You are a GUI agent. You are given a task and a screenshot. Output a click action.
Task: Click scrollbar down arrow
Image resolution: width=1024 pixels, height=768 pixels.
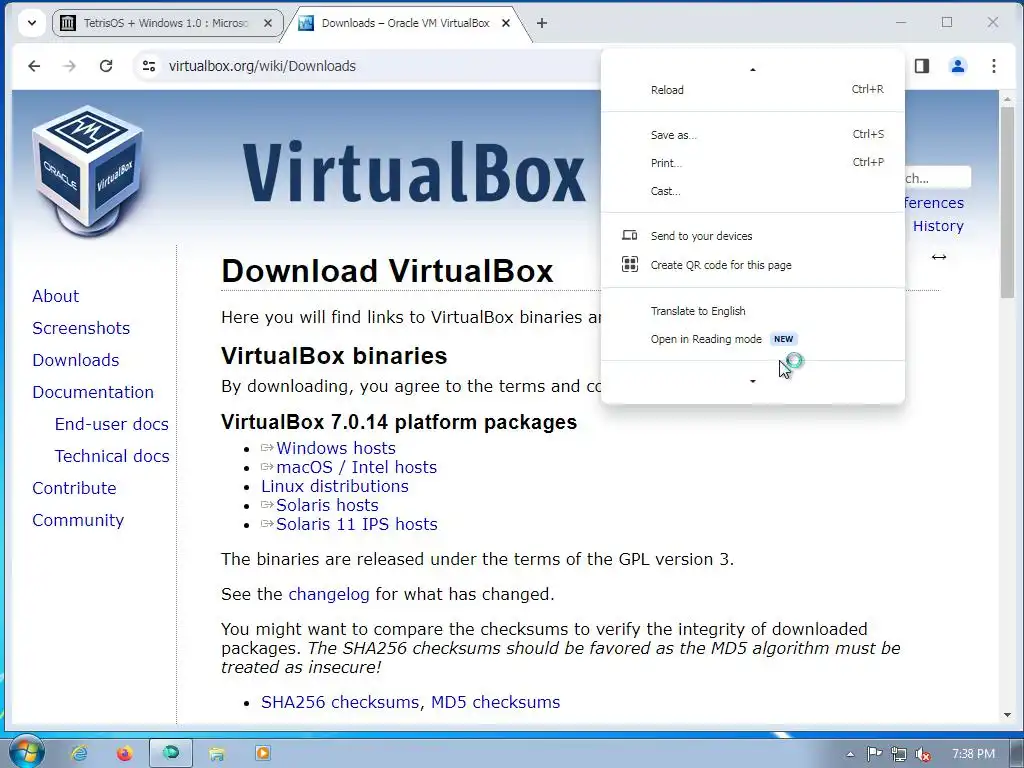pyautogui.click(x=1007, y=715)
